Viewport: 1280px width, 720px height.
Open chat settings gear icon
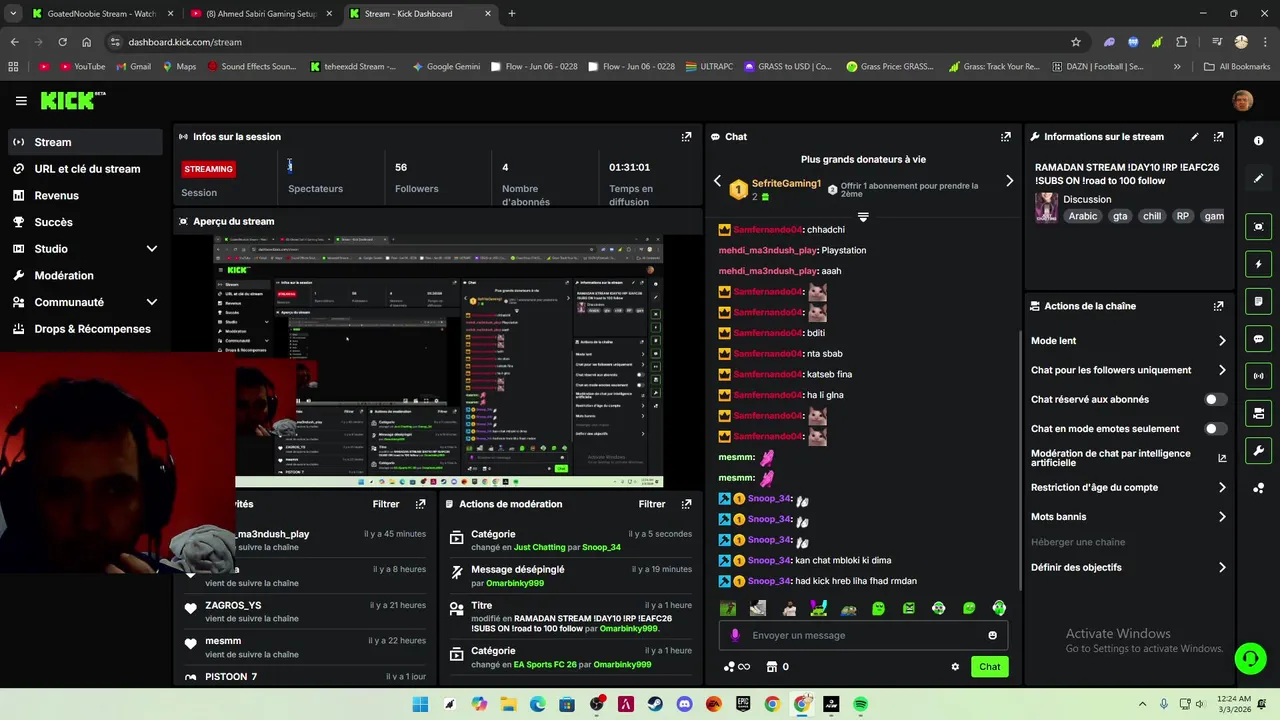click(955, 667)
